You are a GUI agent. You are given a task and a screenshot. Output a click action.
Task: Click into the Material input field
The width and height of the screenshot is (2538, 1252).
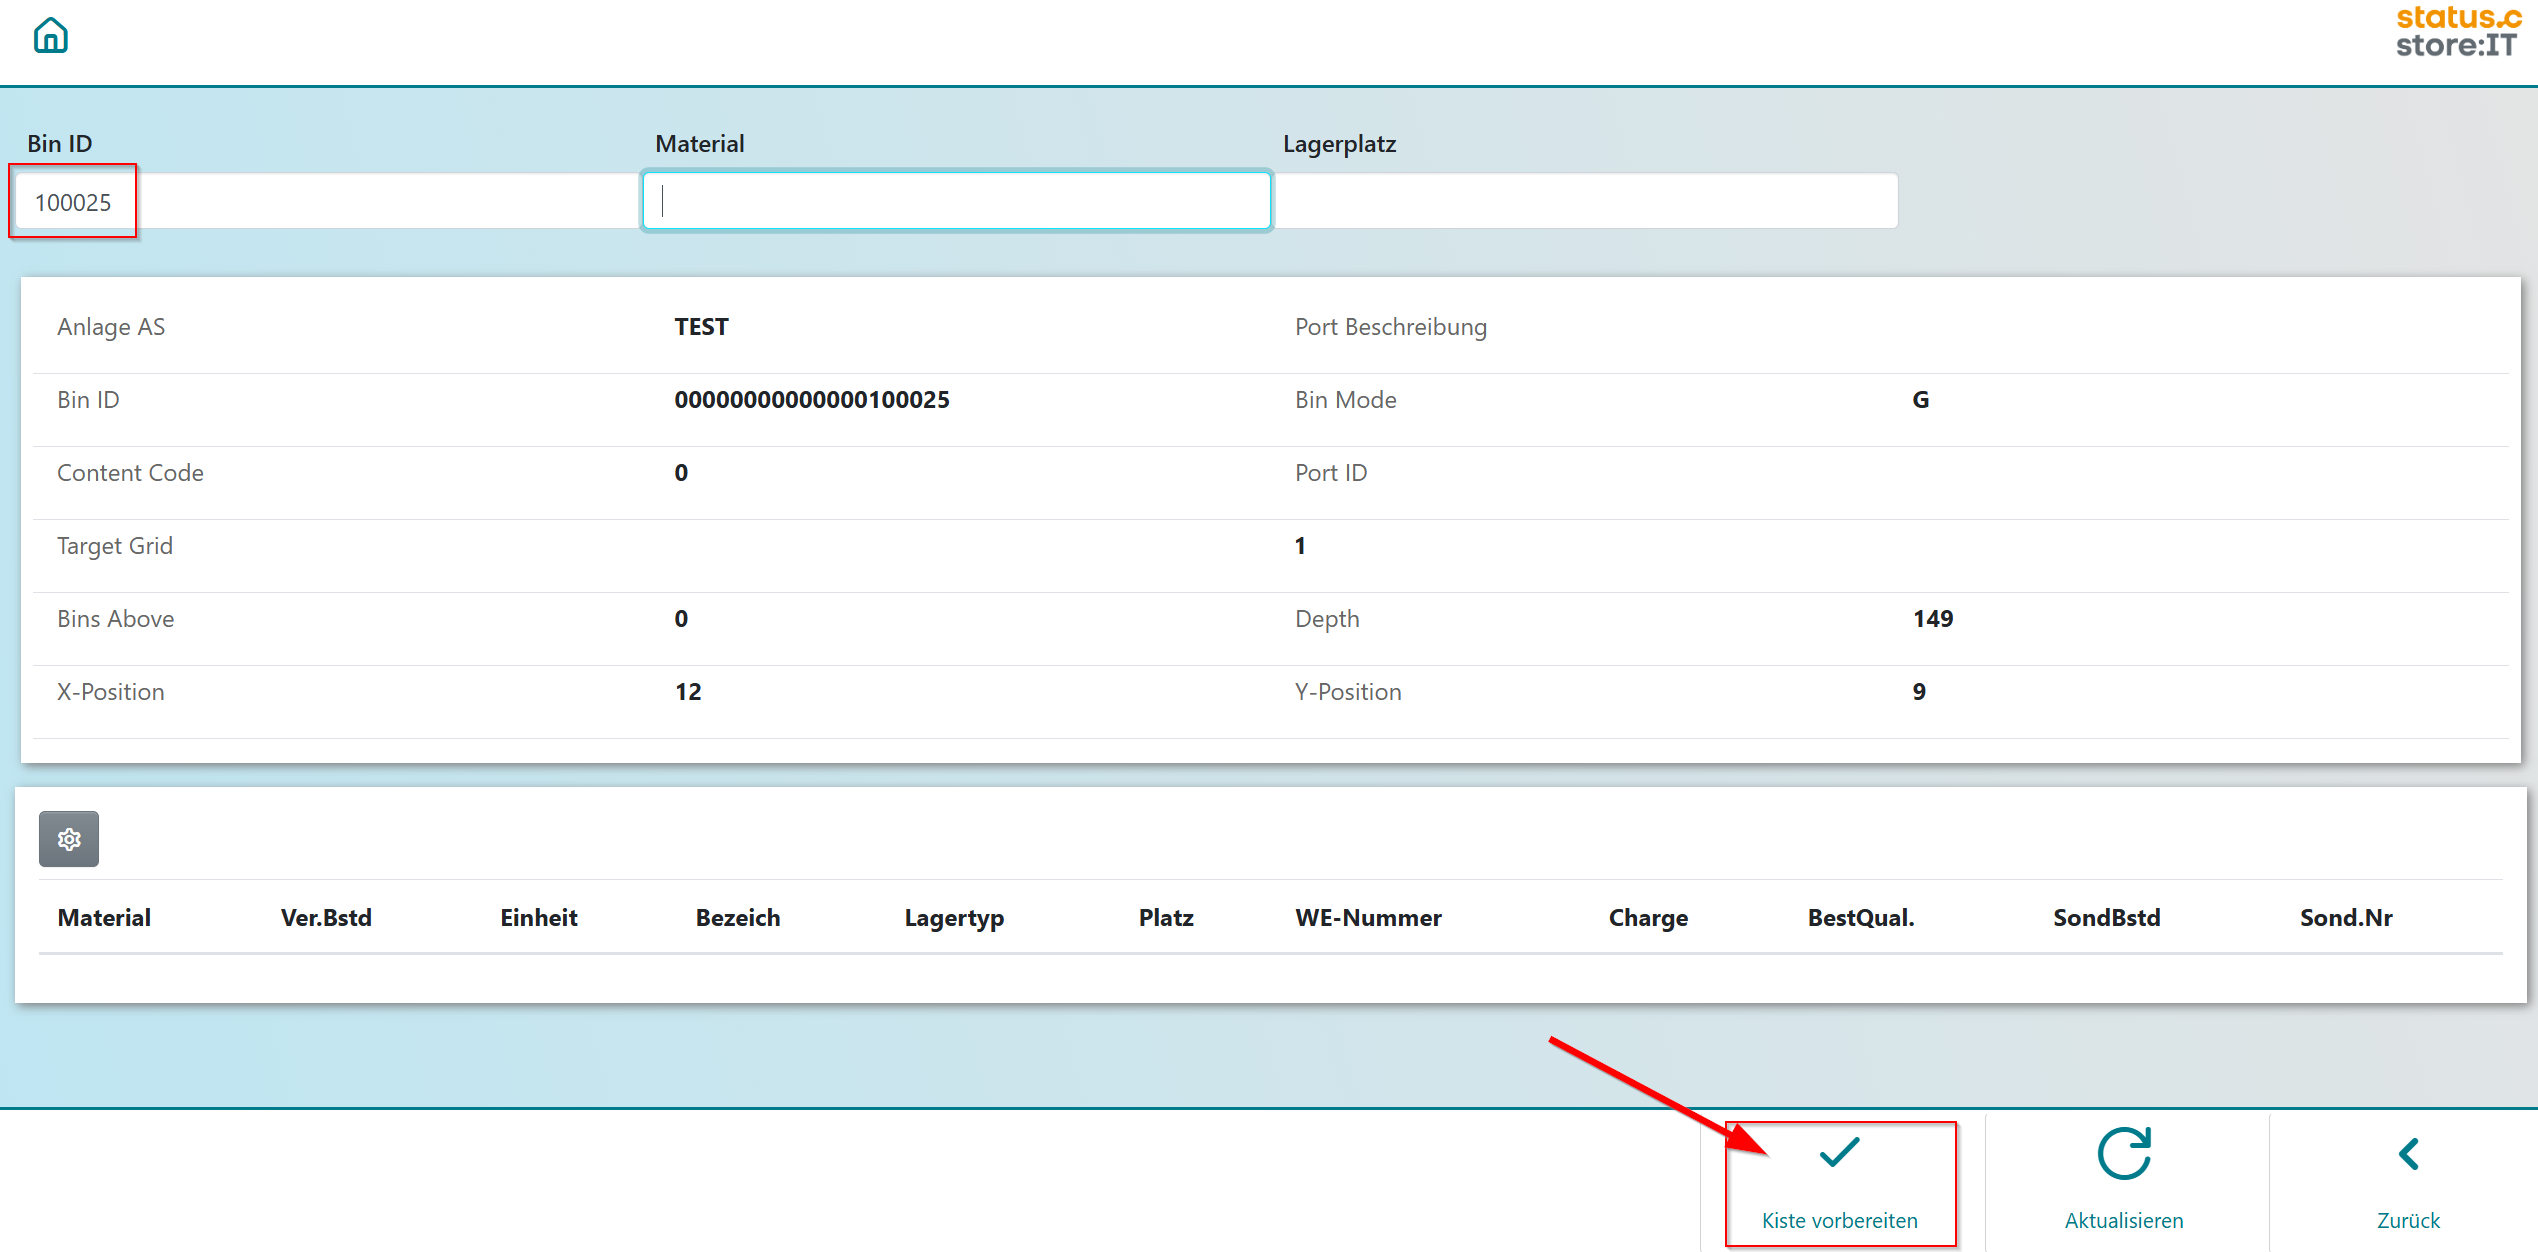point(956,202)
